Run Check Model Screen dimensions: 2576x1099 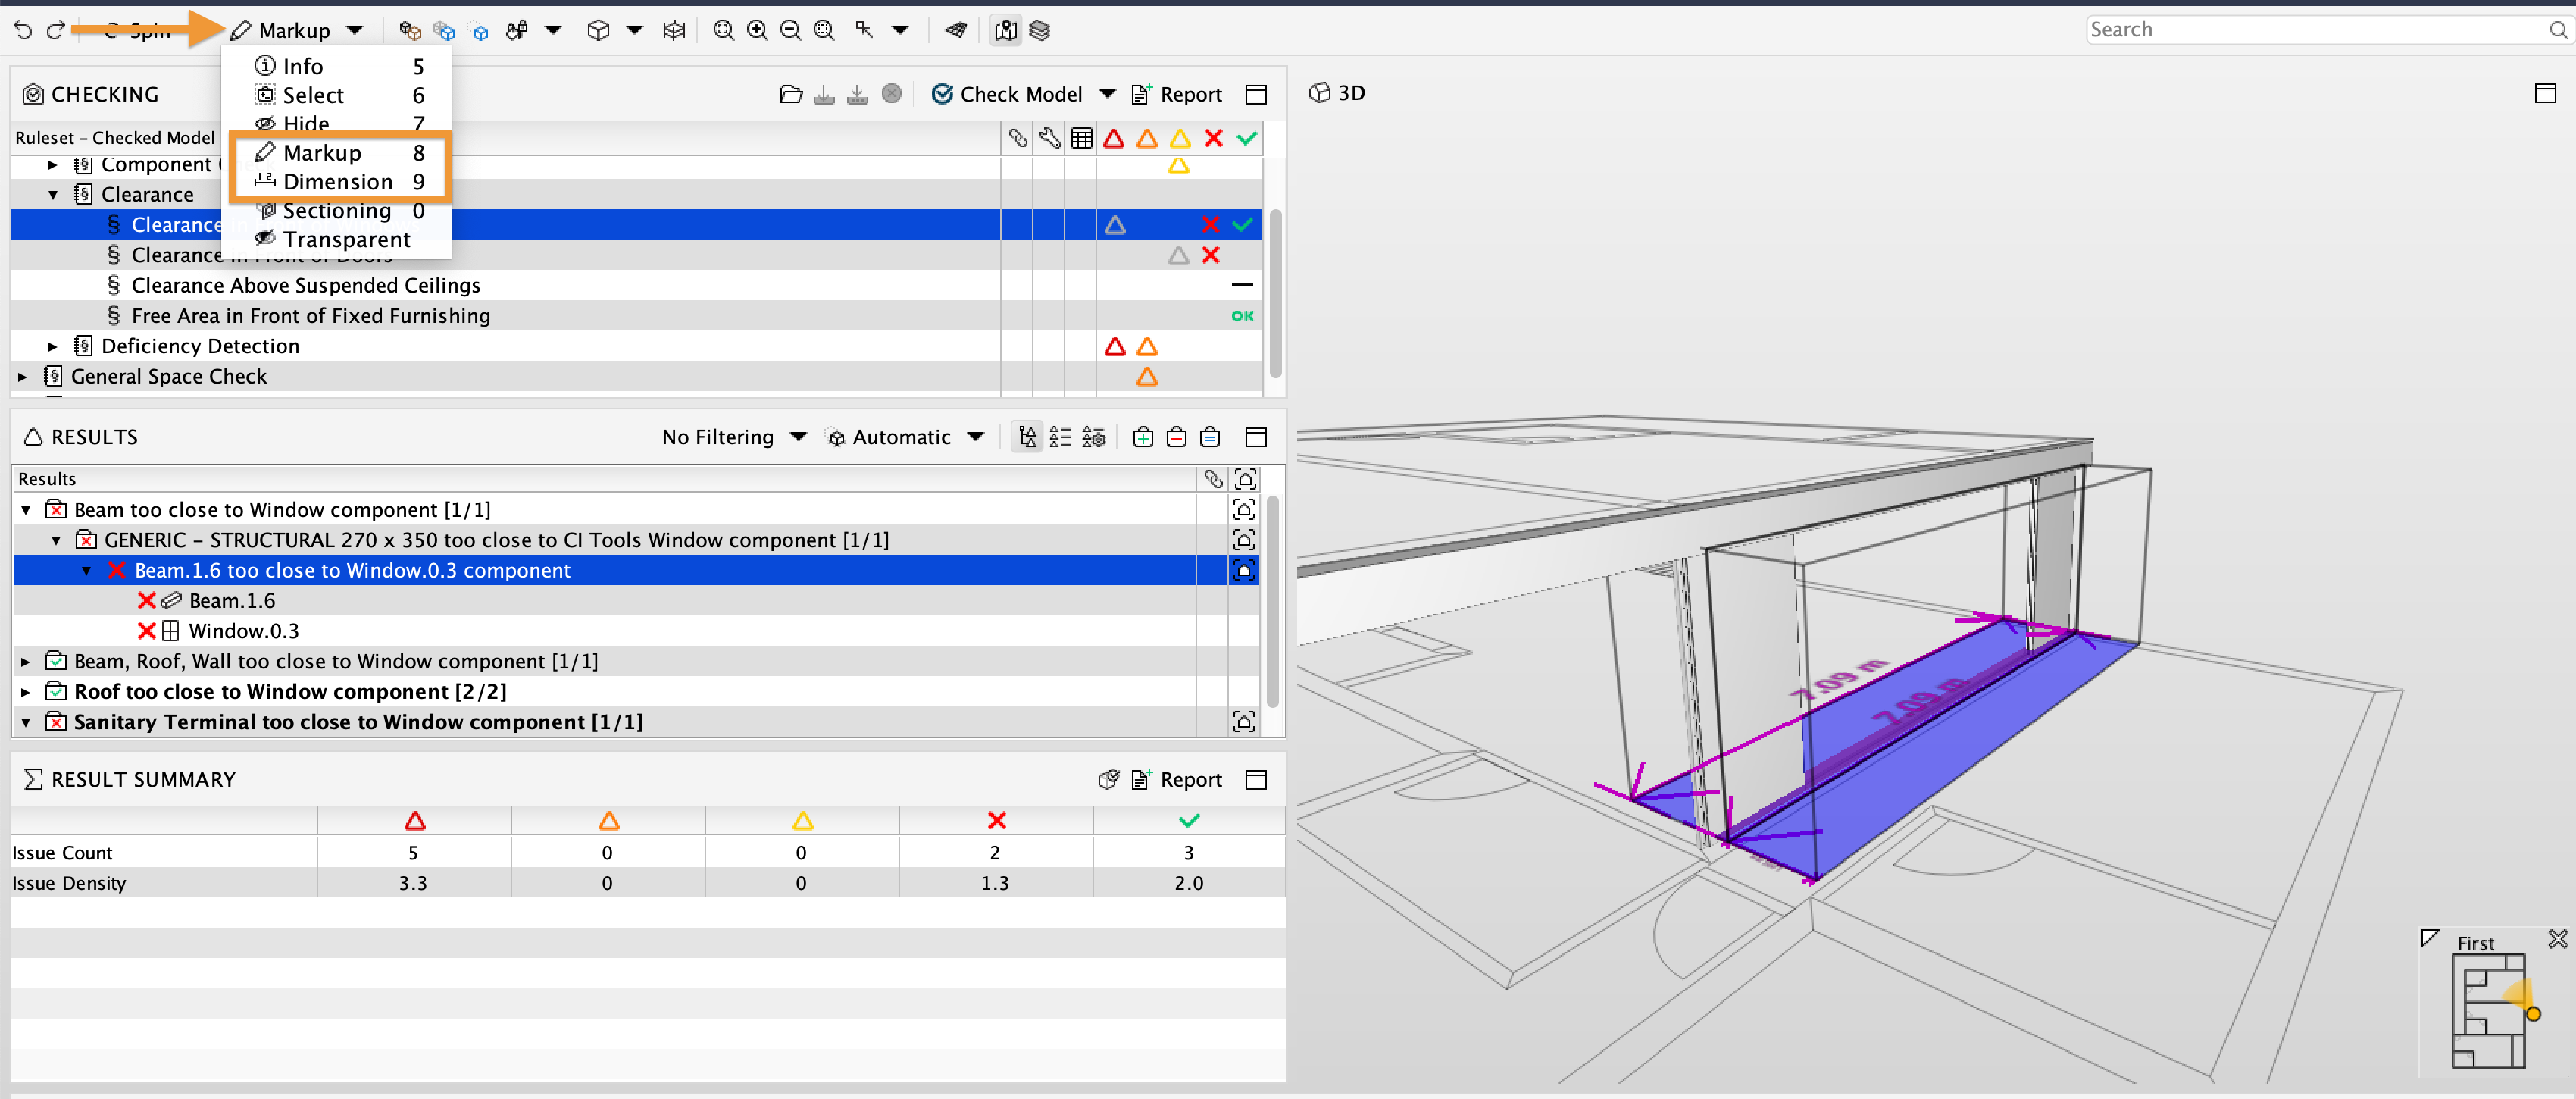click(x=1010, y=93)
